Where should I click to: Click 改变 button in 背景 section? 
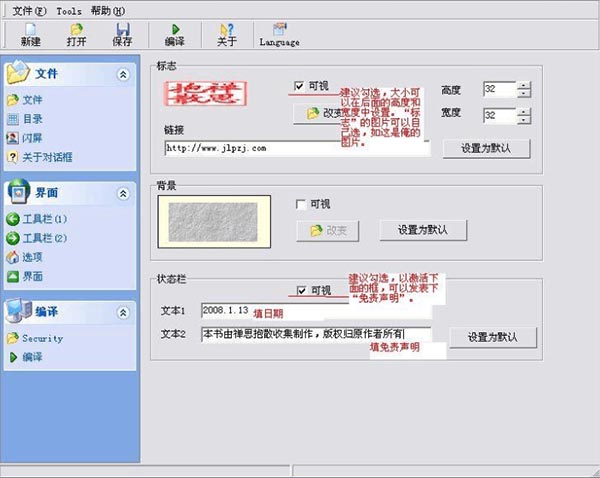tap(328, 230)
